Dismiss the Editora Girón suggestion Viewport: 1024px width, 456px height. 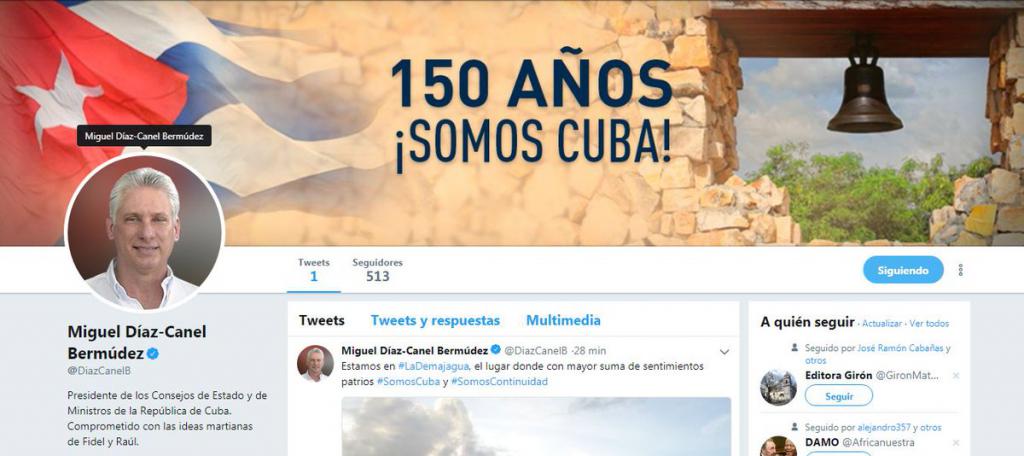[x=956, y=376]
